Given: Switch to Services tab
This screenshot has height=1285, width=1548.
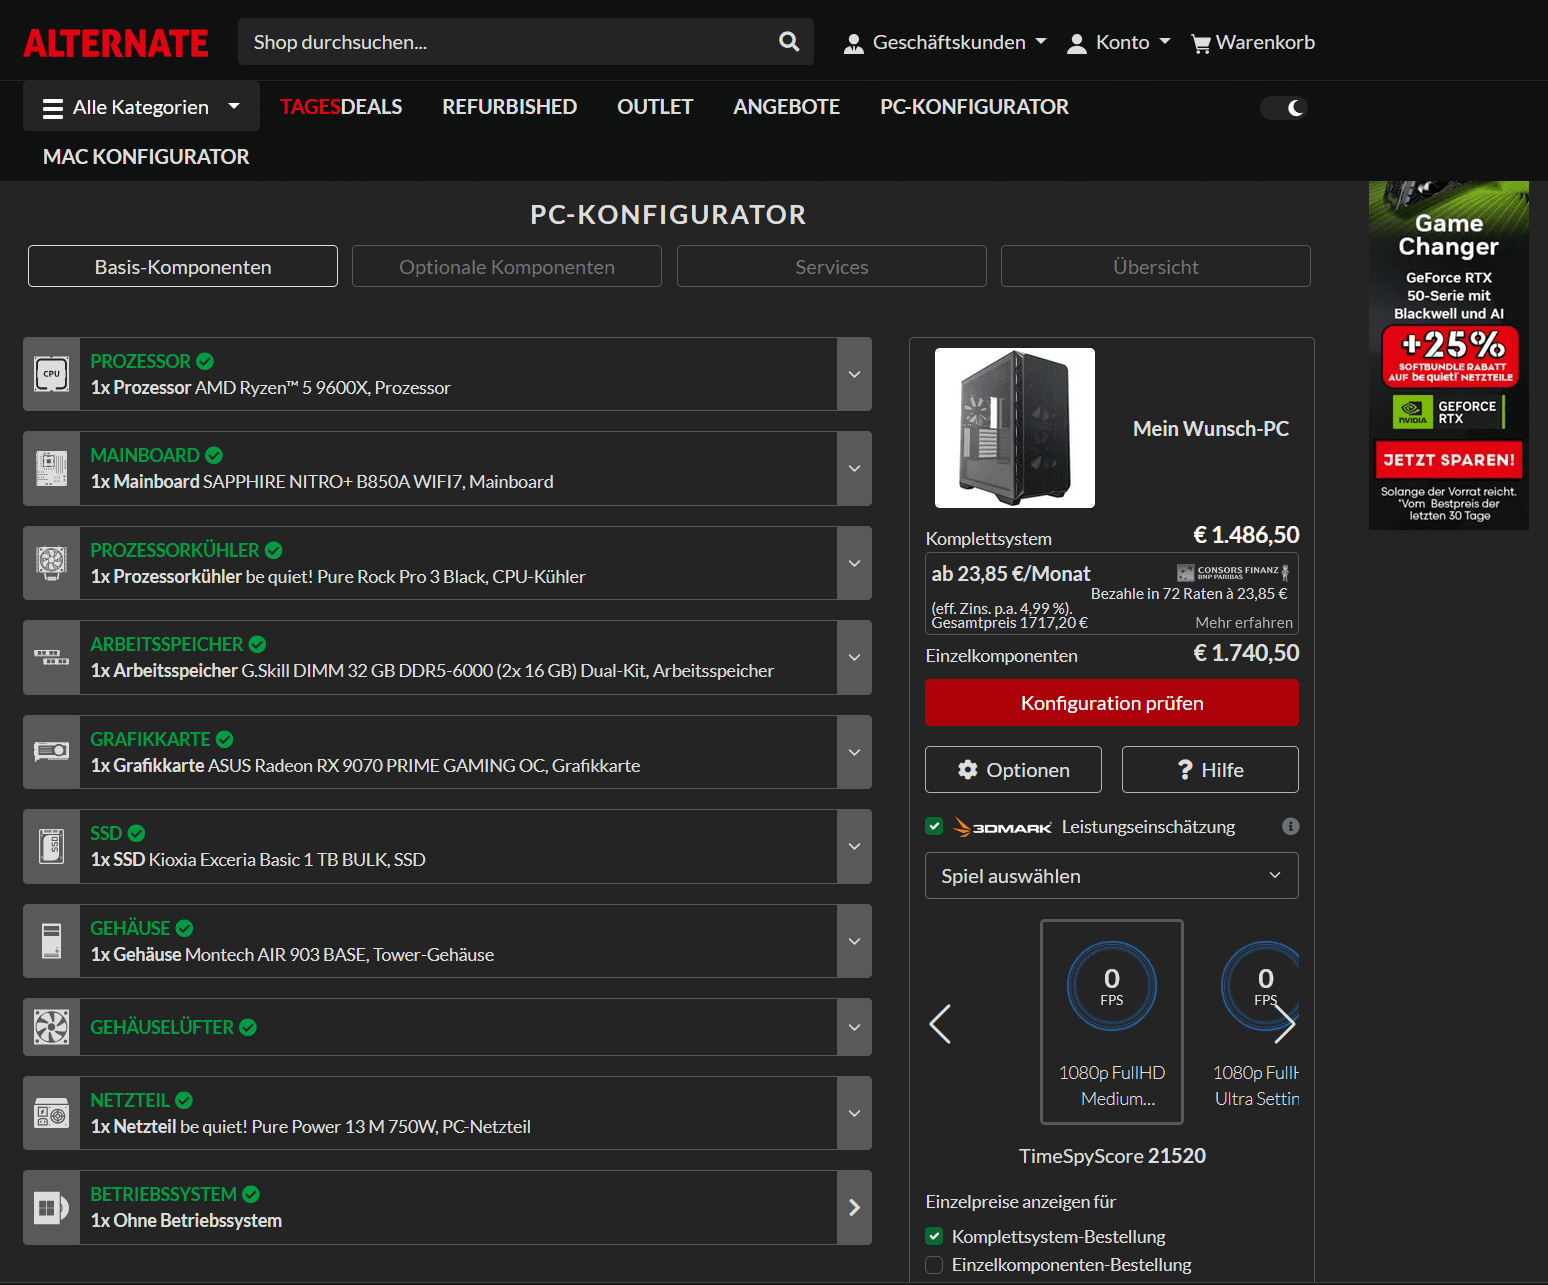Looking at the screenshot, I should pyautogui.click(x=832, y=266).
